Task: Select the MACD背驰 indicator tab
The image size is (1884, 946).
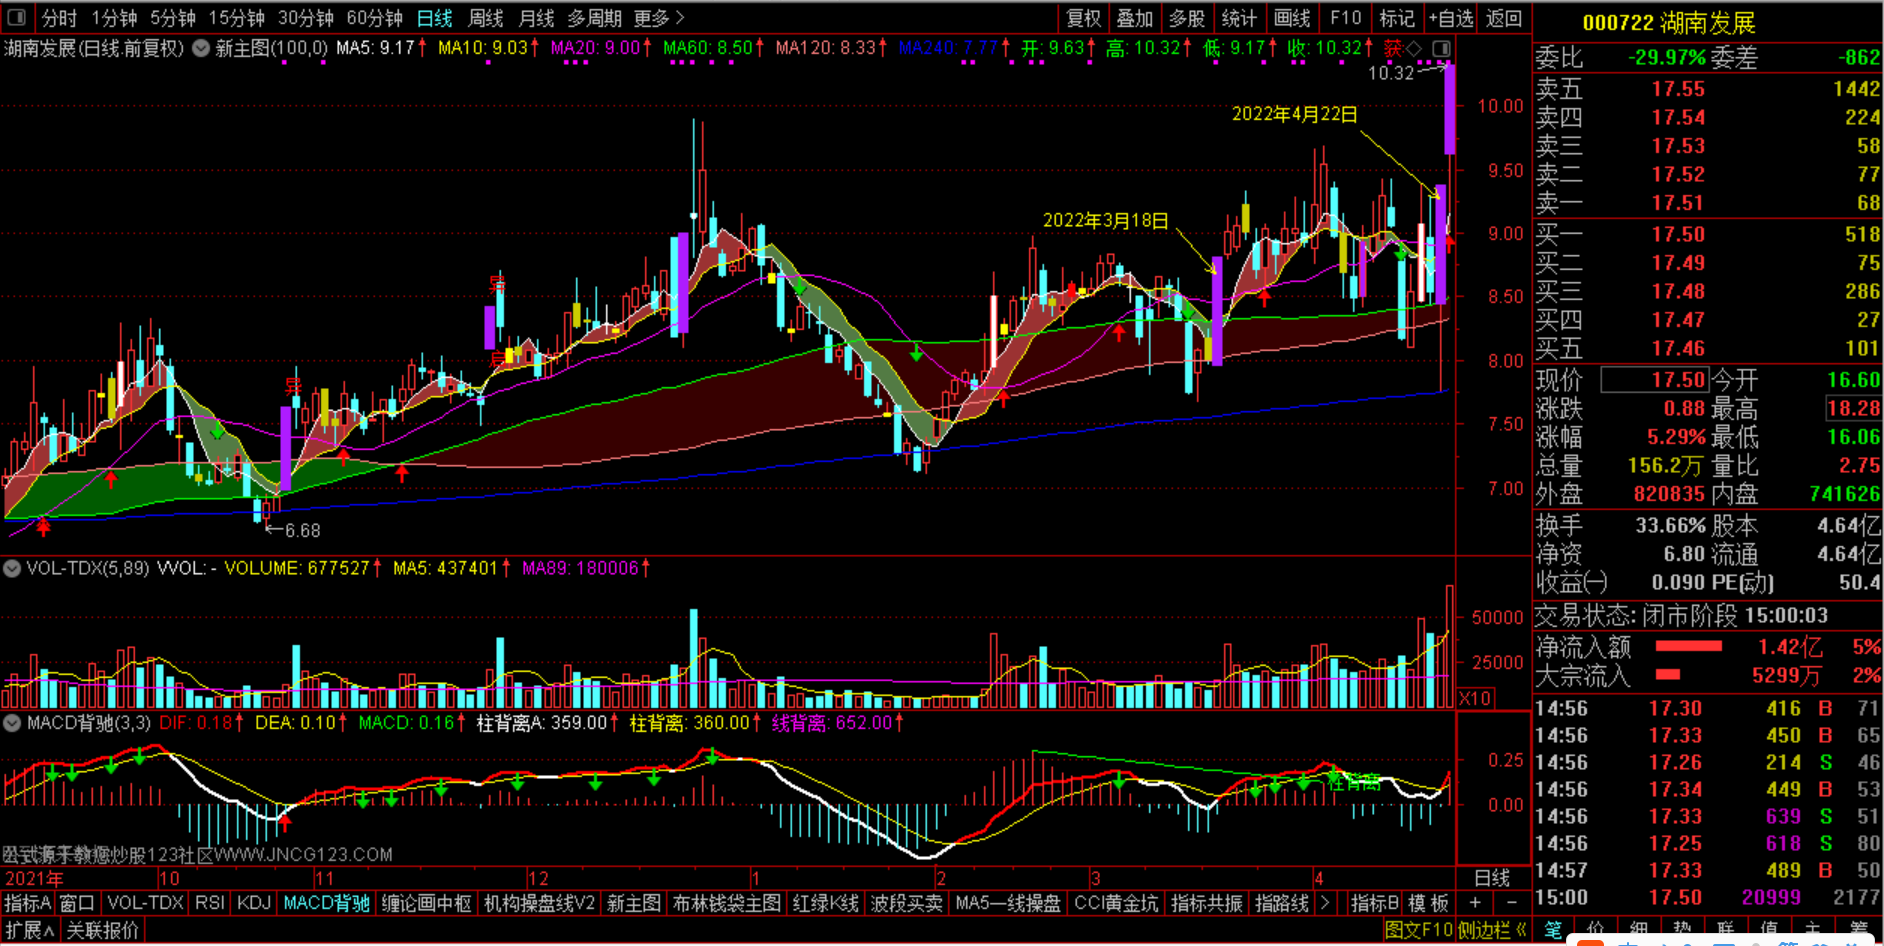Action: click(x=327, y=903)
